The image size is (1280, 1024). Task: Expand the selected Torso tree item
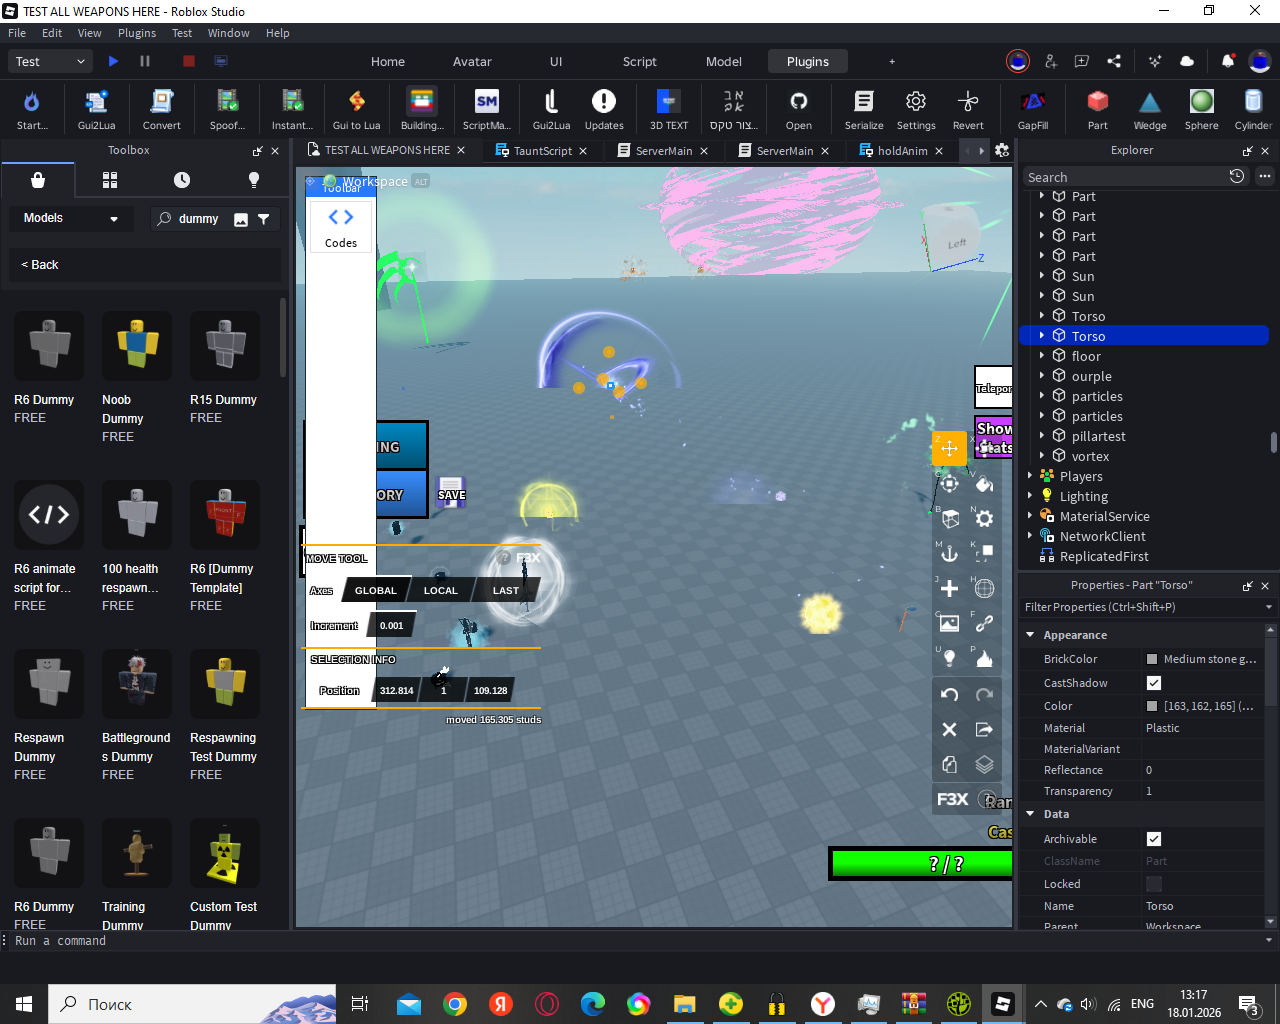coord(1042,336)
